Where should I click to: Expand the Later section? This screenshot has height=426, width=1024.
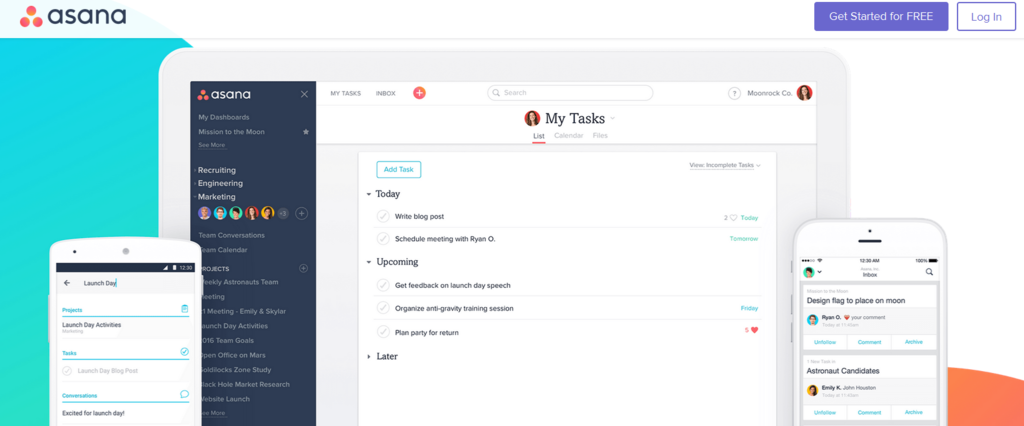[369, 357]
